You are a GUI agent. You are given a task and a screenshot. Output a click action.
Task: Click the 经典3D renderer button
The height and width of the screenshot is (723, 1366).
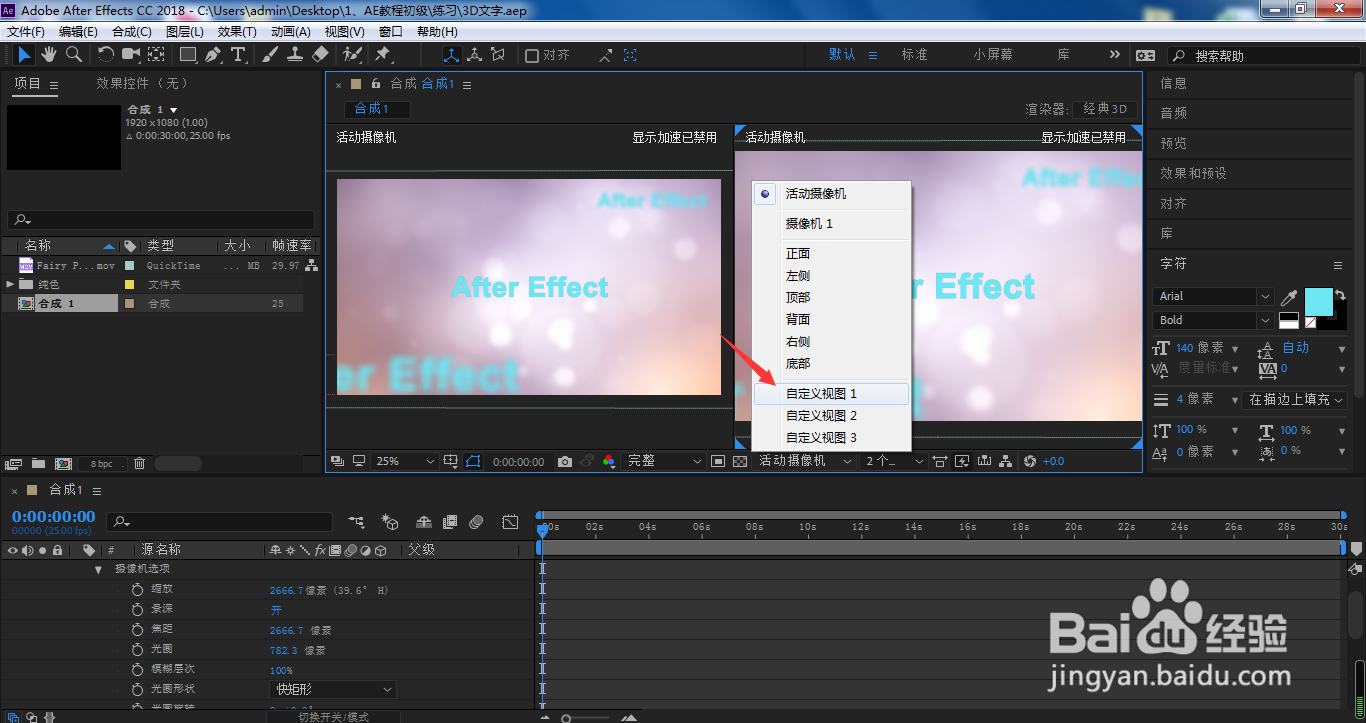click(1106, 109)
